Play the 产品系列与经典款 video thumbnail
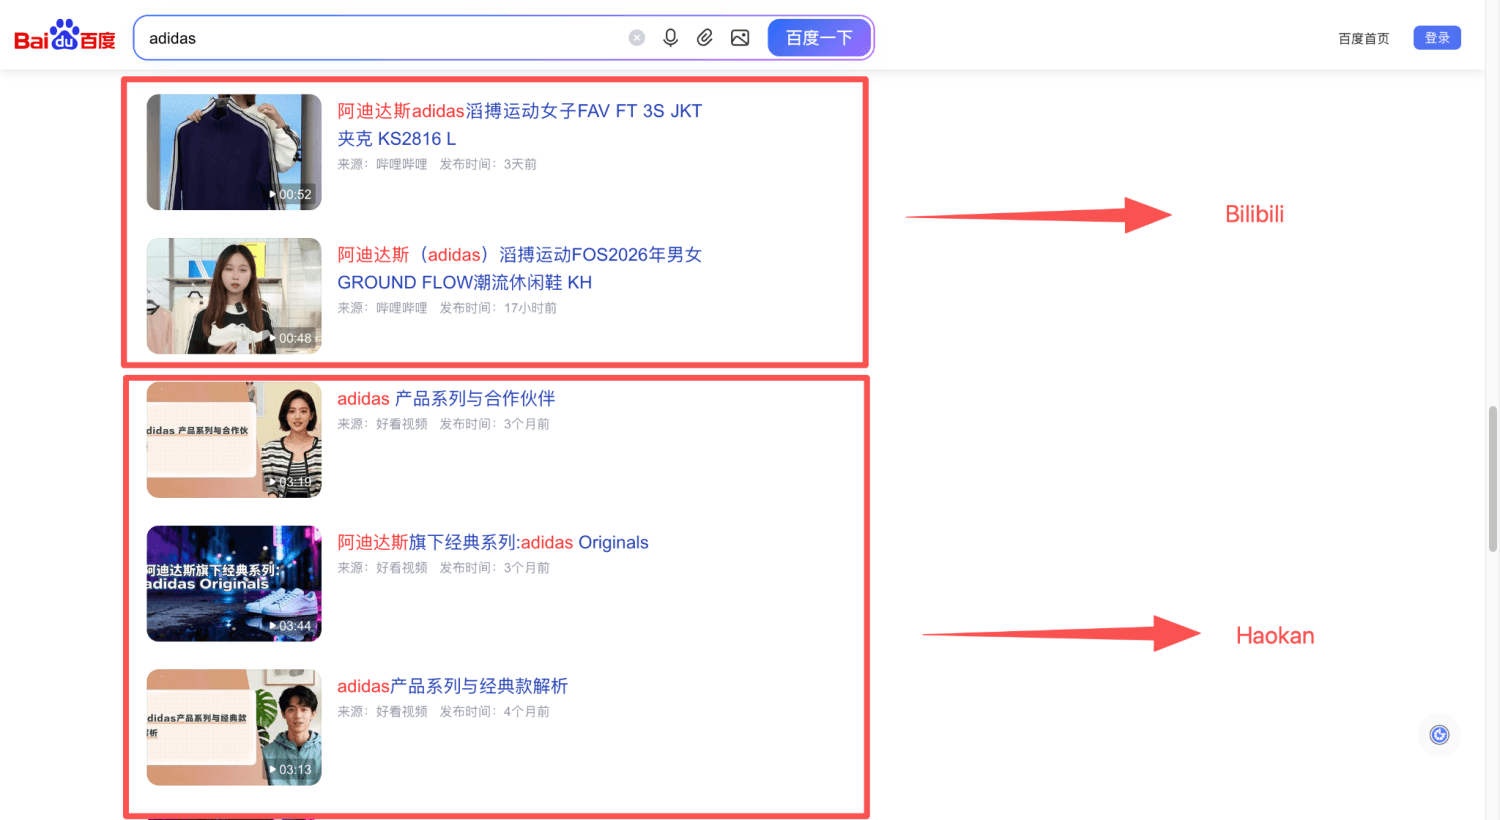1500x820 pixels. [x=234, y=728]
